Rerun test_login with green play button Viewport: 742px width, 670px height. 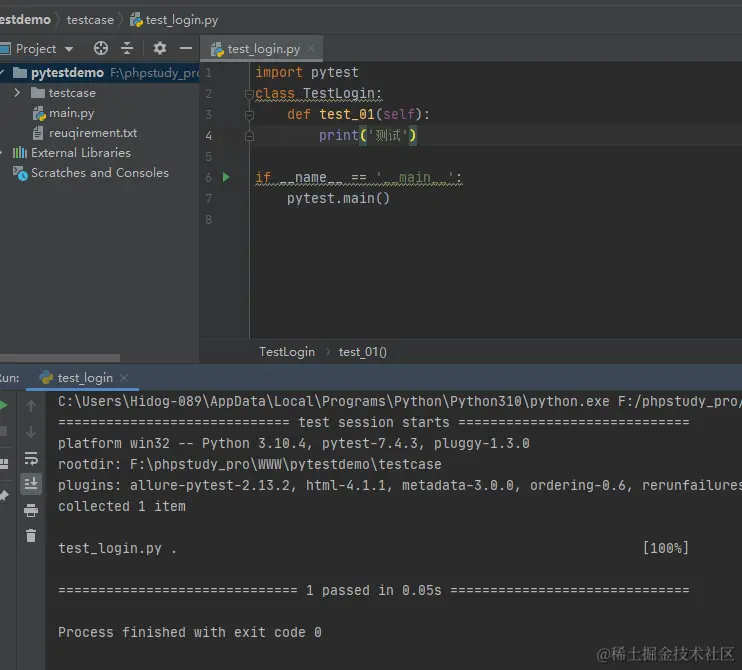(x=3, y=406)
